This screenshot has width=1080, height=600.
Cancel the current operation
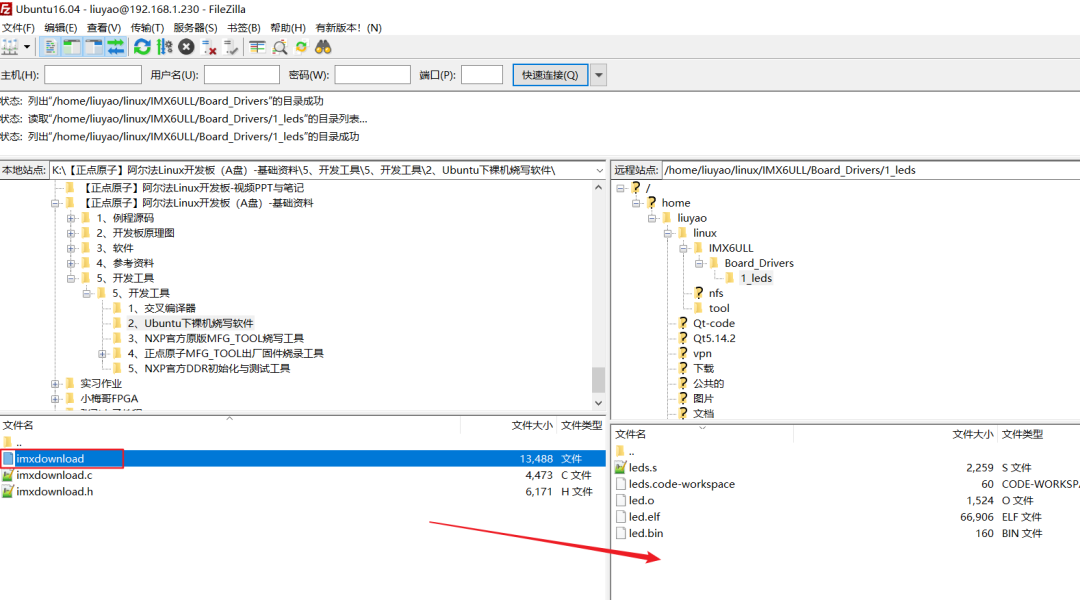click(185, 47)
